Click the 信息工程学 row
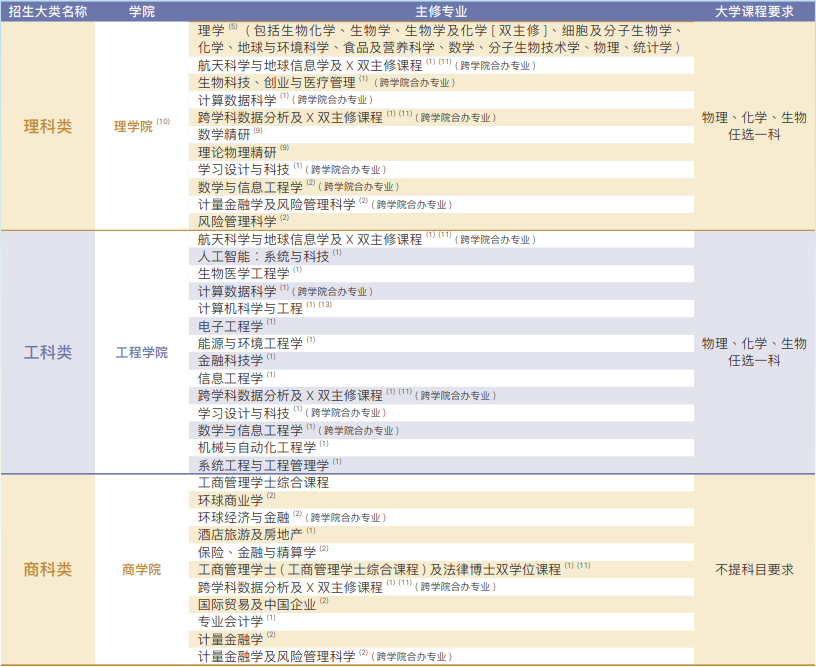The height and width of the screenshot is (667, 816). [441, 378]
